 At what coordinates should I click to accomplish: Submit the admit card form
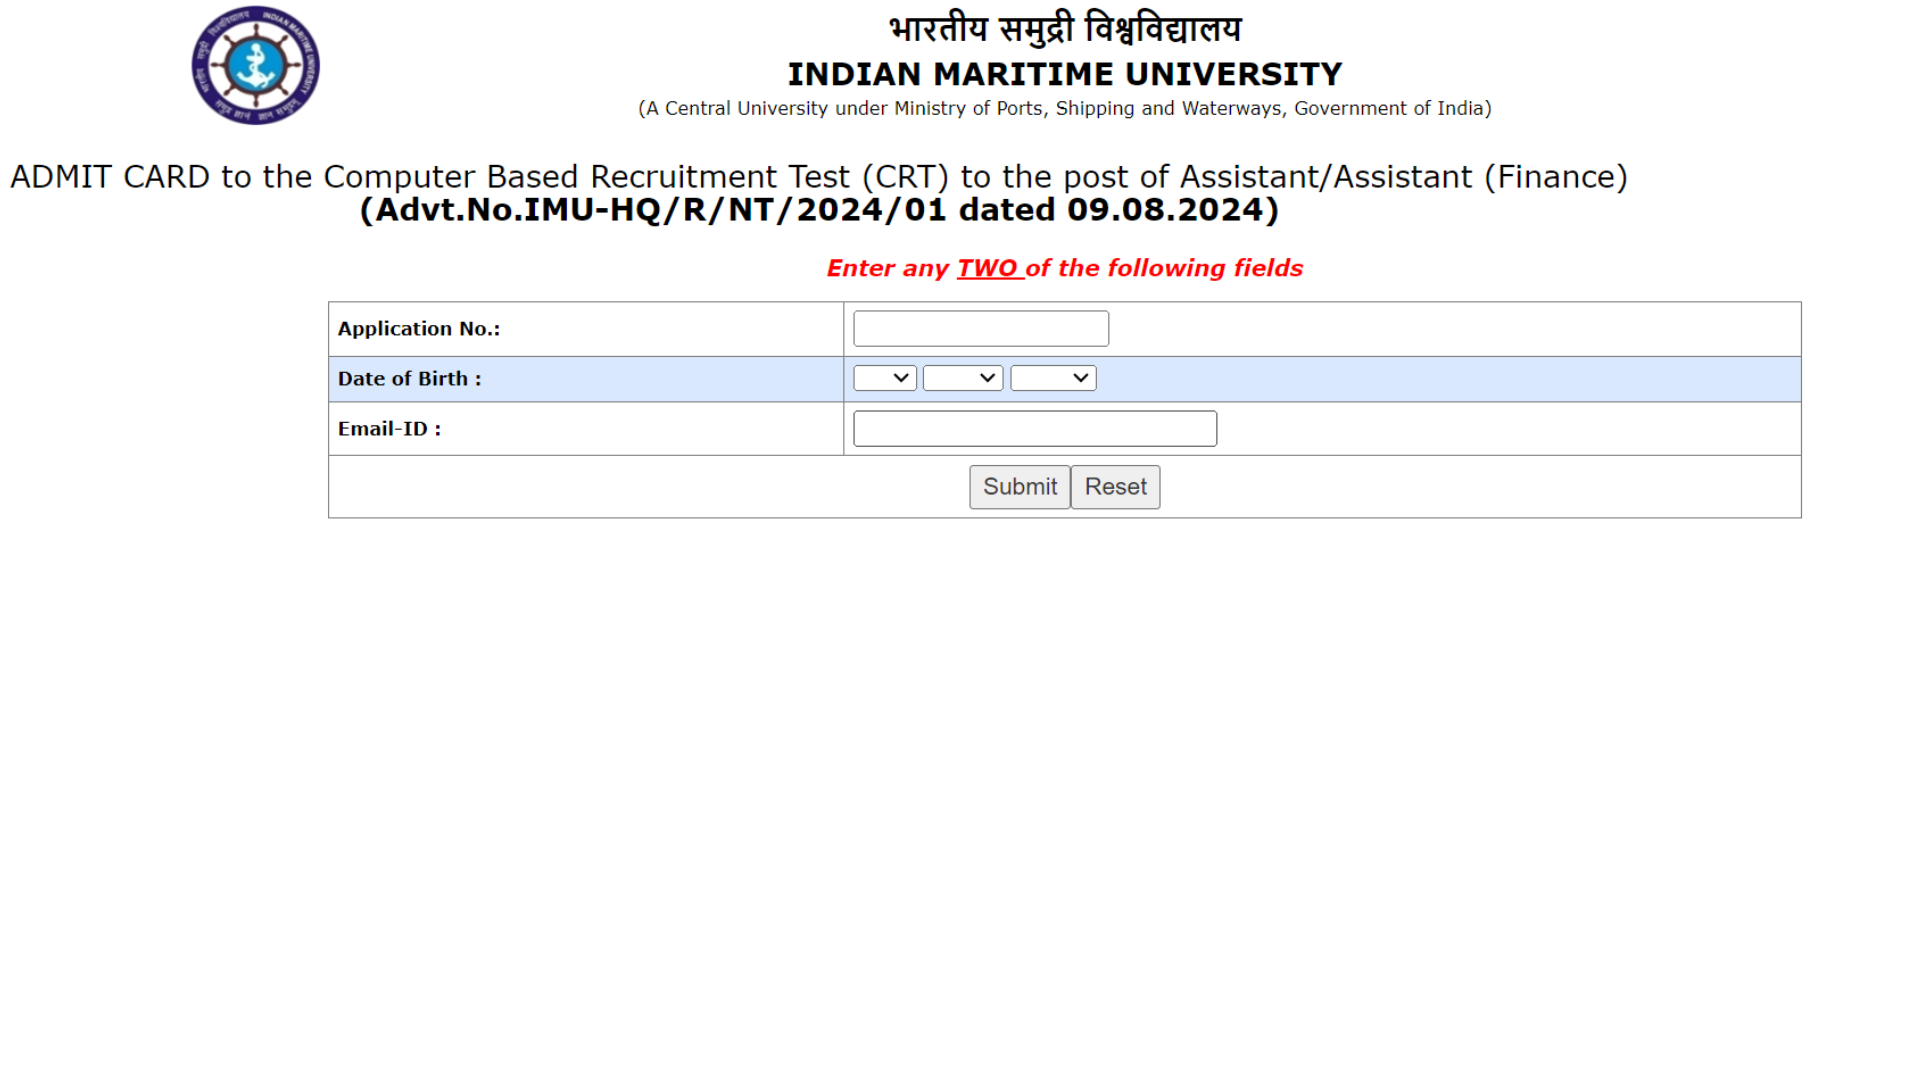1020,487
